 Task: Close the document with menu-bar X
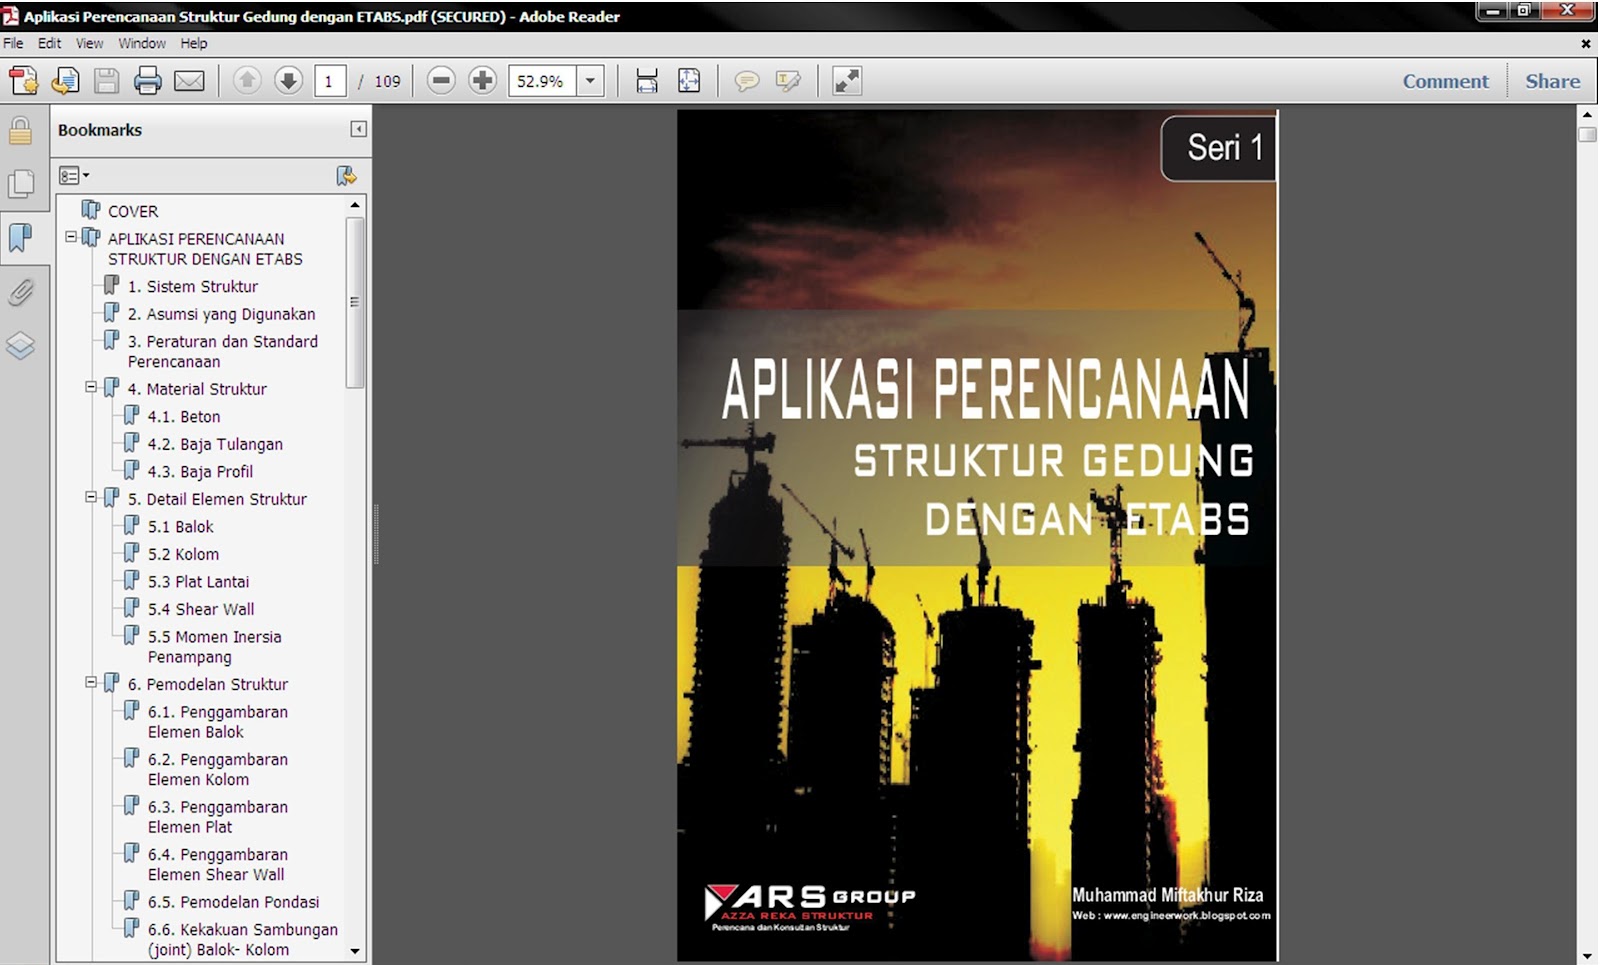(x=1585, y=44)
